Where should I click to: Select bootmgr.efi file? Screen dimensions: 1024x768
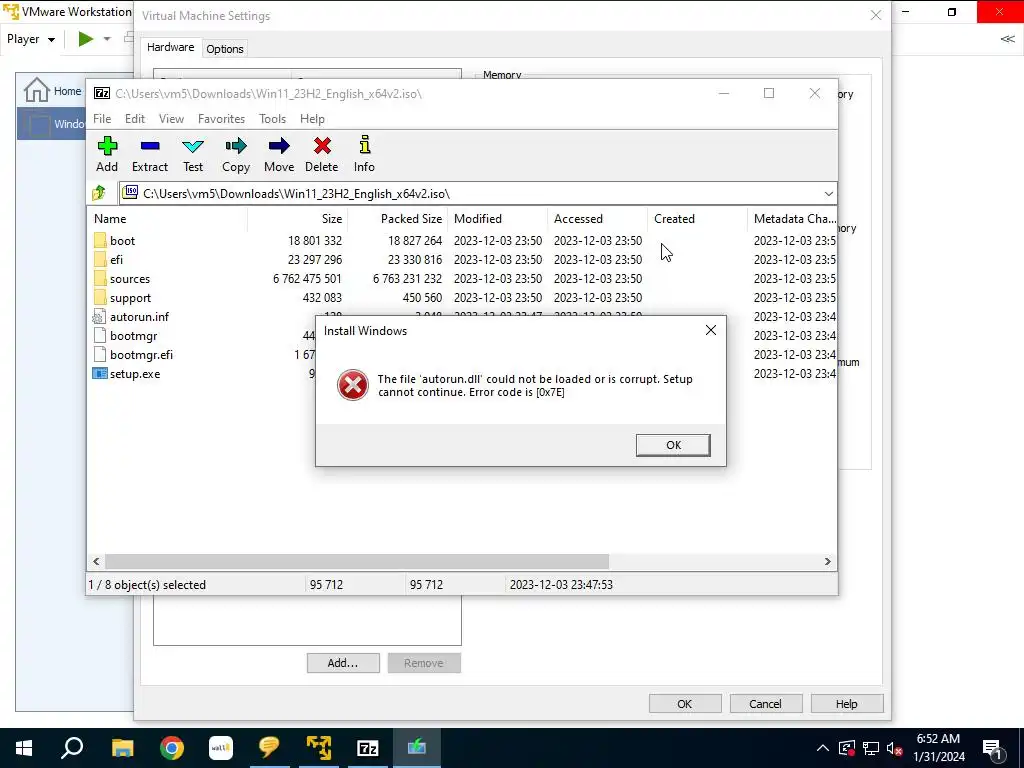tap(141, 355)
